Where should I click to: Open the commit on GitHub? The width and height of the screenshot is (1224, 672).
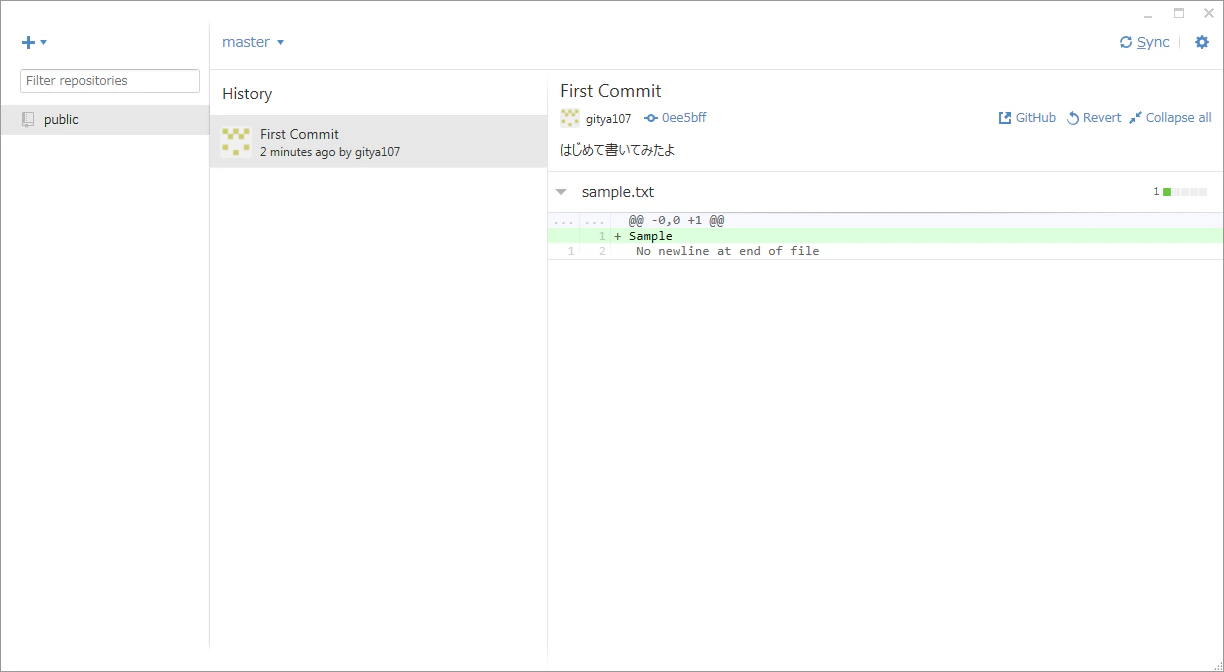[1027, 118]
